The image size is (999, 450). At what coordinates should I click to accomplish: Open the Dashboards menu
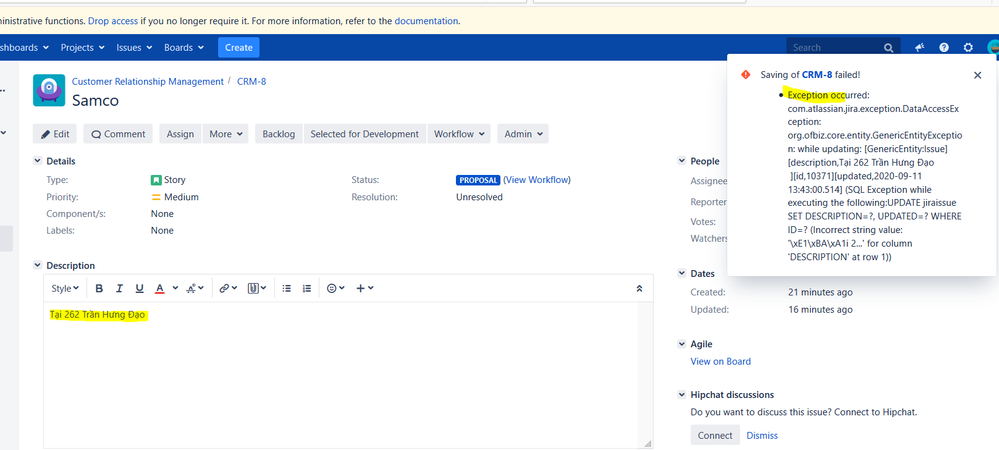coord(24,47)
